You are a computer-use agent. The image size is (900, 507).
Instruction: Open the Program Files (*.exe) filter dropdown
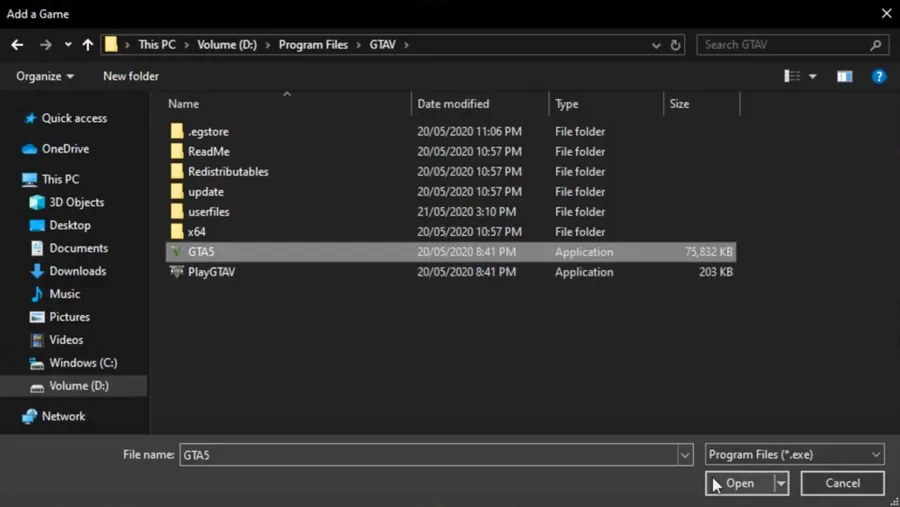[x=794, y=455]
